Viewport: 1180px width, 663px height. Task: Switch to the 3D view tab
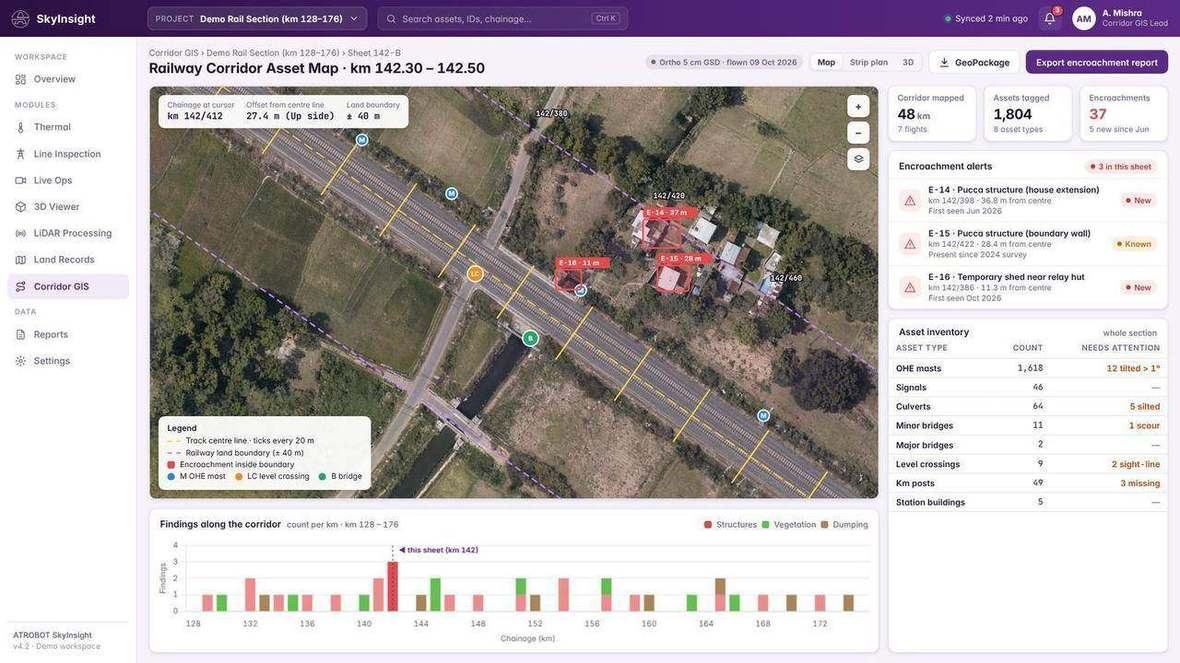coord(908,62)
